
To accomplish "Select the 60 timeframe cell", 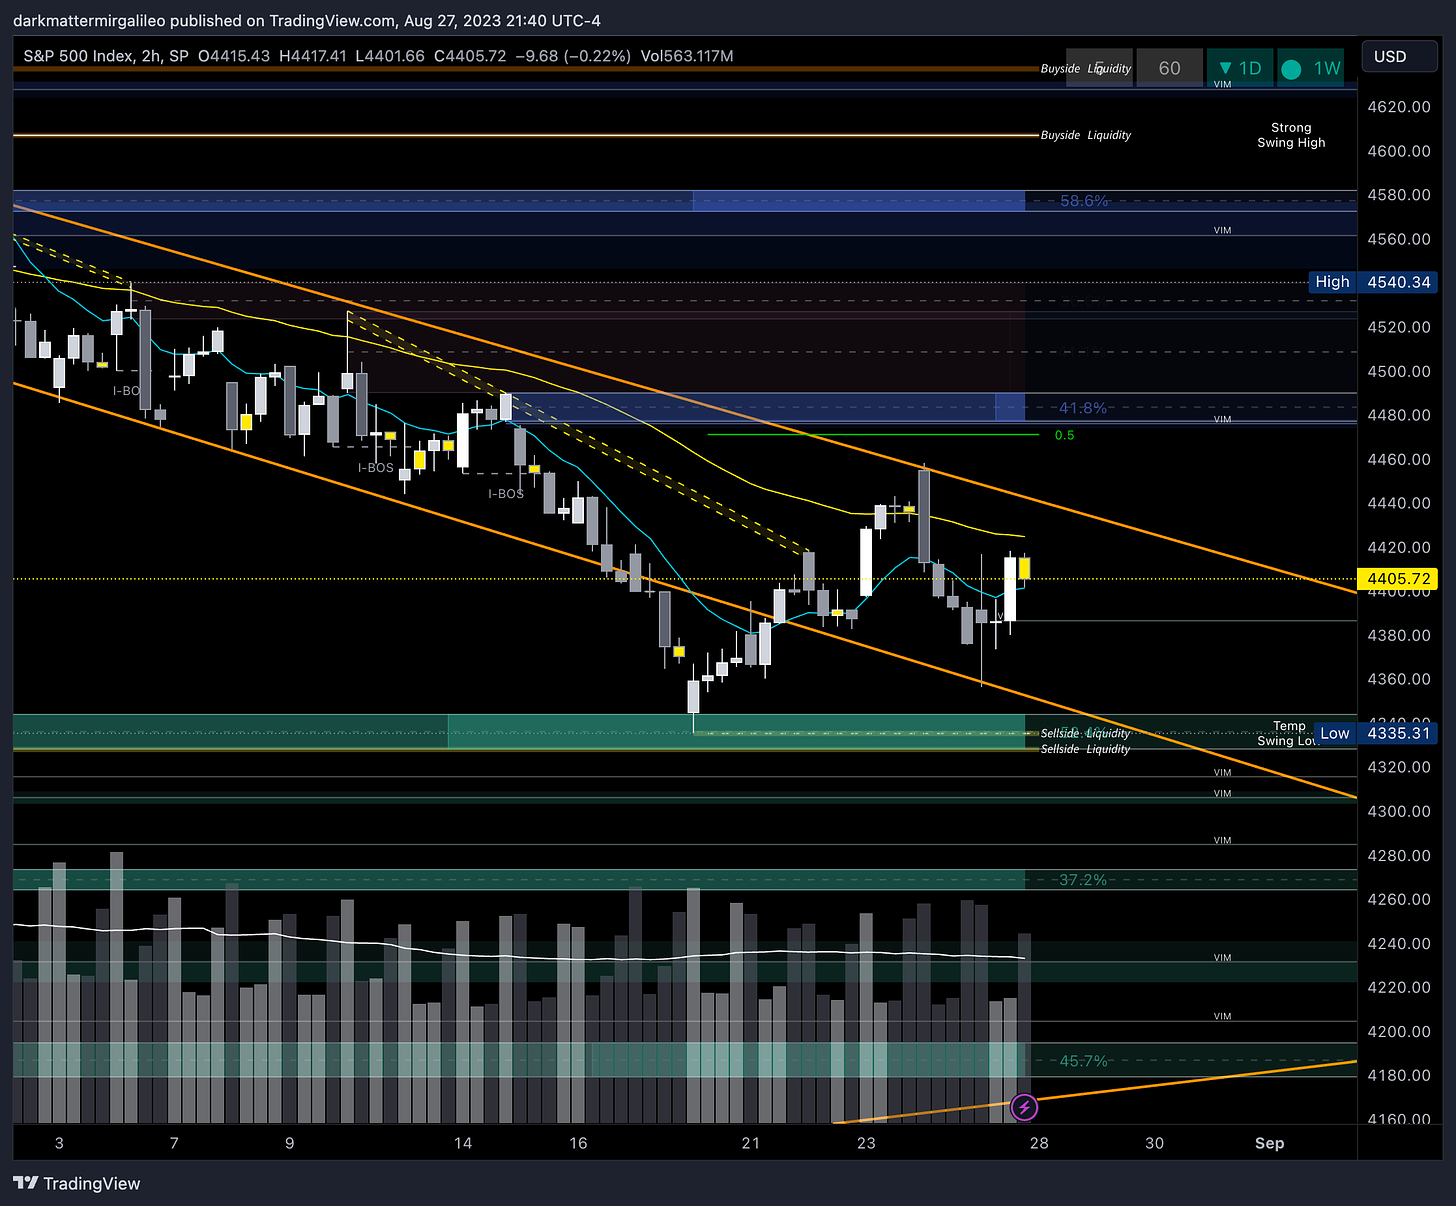I will [x=1170, y=68].
